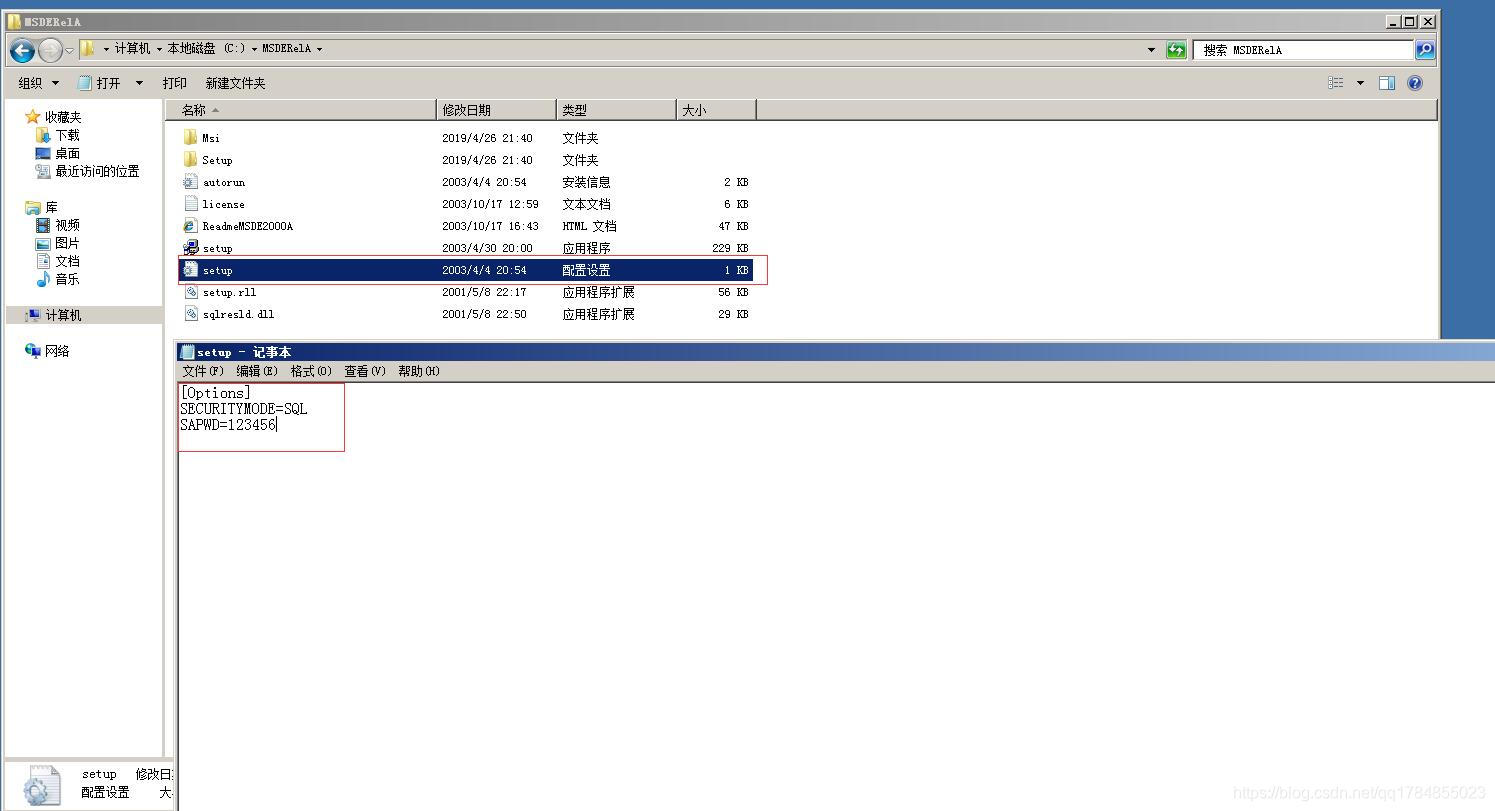Expand the 打开 dropdown arrow

pos(139,83)
